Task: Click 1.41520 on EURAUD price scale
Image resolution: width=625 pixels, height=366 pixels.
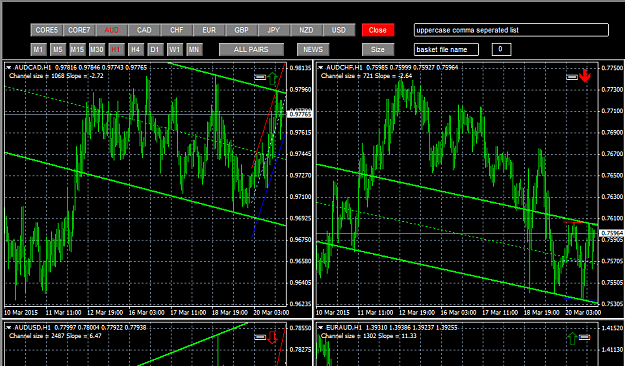Action: [x=612, y=328]
